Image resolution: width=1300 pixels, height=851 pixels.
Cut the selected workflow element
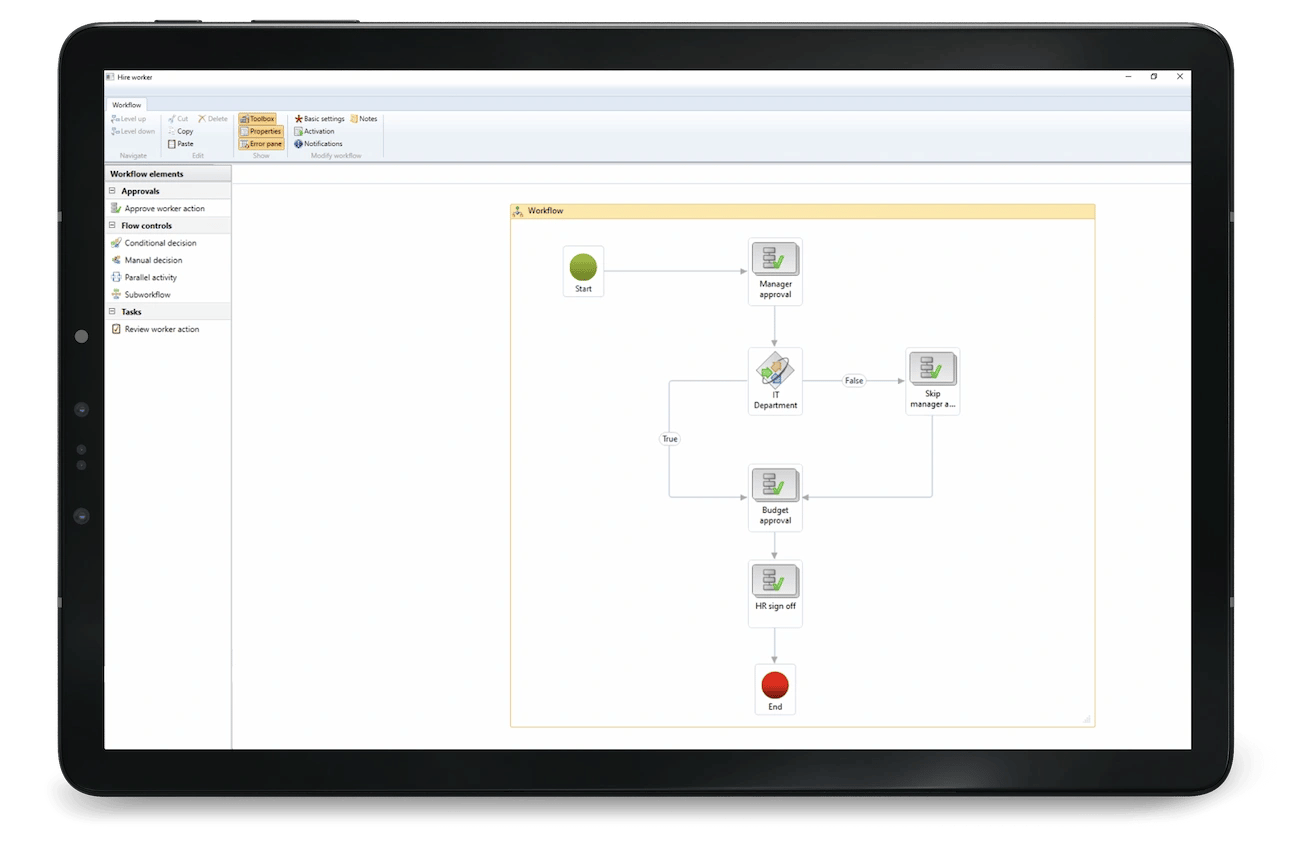178,119
